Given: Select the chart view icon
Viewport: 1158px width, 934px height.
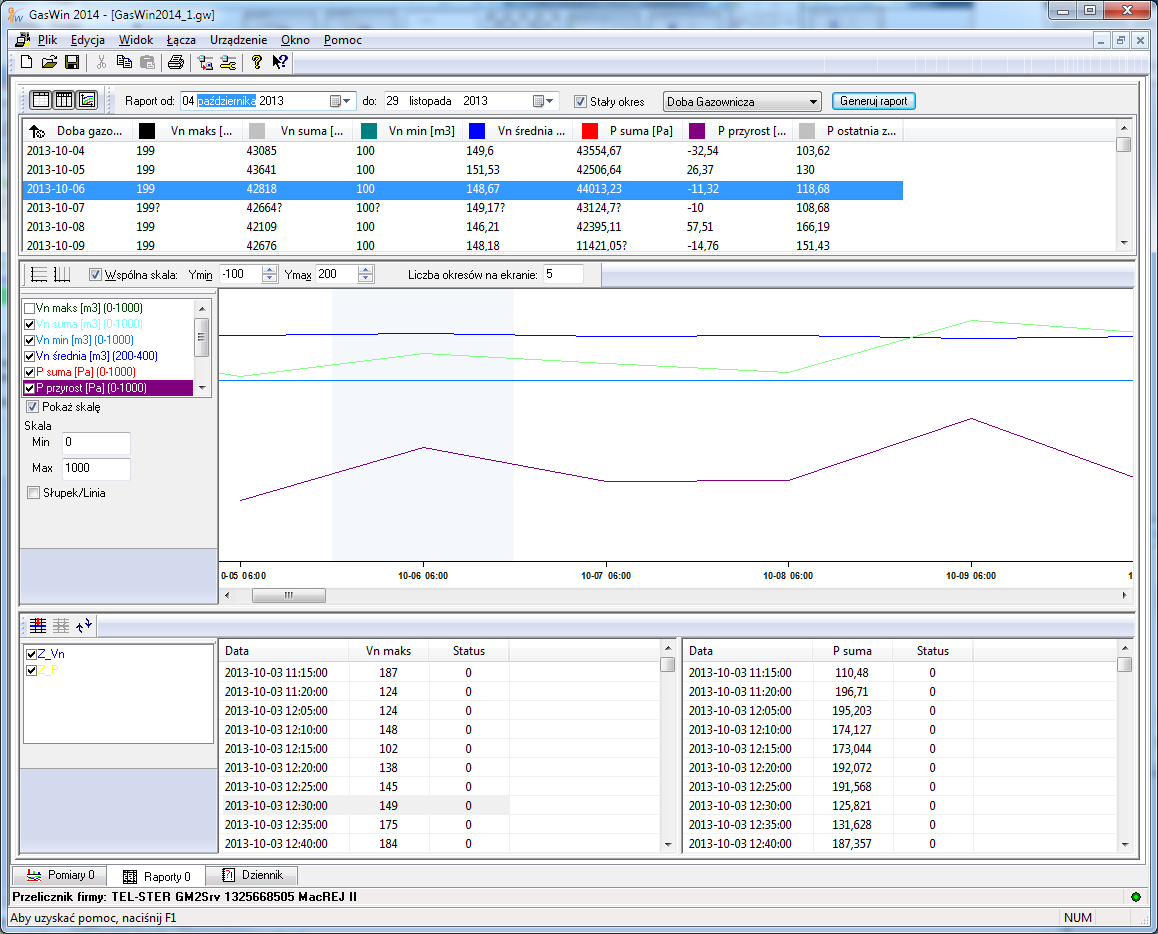Looking at the screenshot, I should coord(87,100).
